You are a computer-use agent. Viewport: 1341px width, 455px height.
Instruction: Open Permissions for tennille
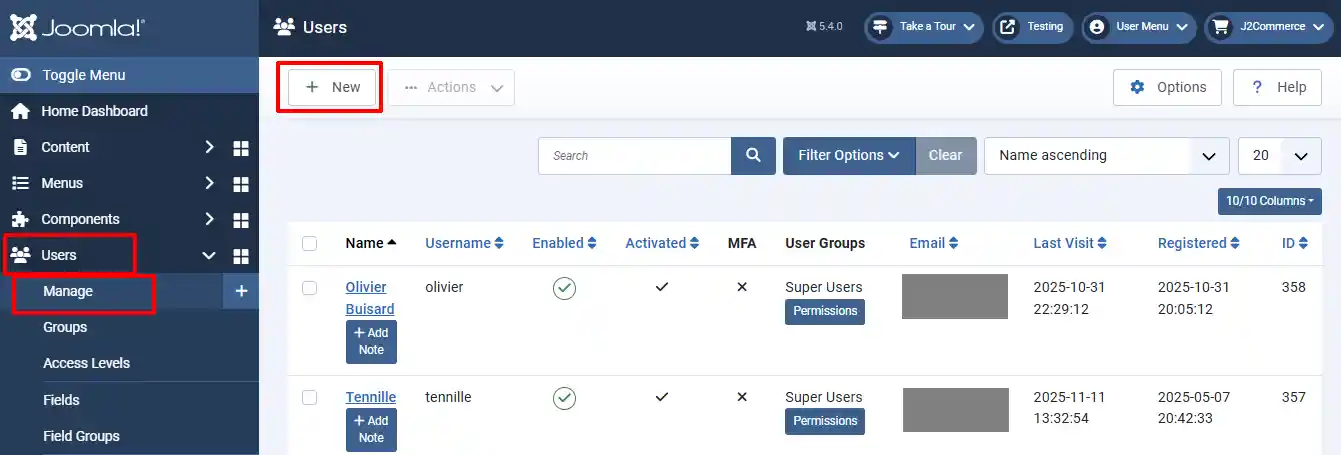click(x=825, y=421)
